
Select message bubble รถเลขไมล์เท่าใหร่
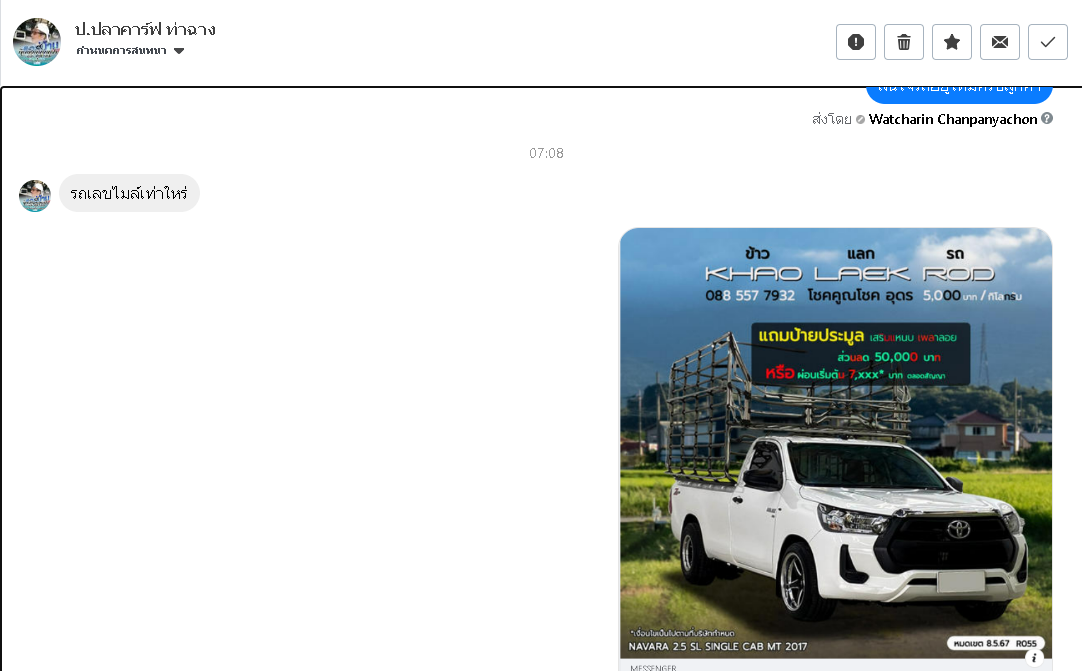point(129,193)
